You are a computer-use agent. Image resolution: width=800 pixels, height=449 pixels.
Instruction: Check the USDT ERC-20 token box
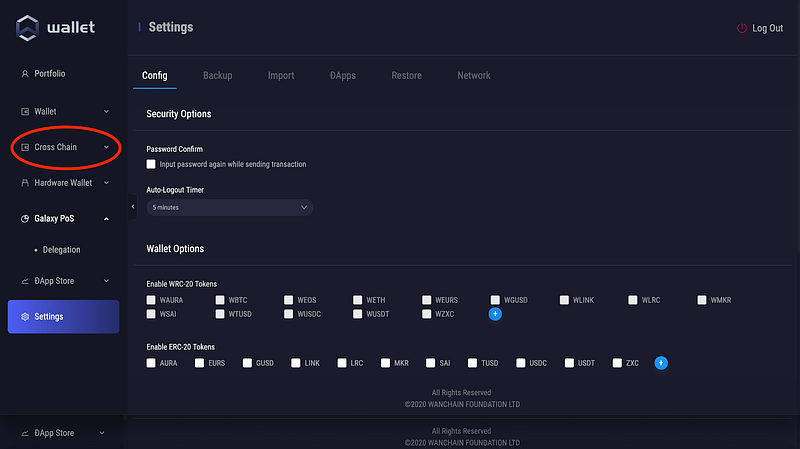click(569, 363)
